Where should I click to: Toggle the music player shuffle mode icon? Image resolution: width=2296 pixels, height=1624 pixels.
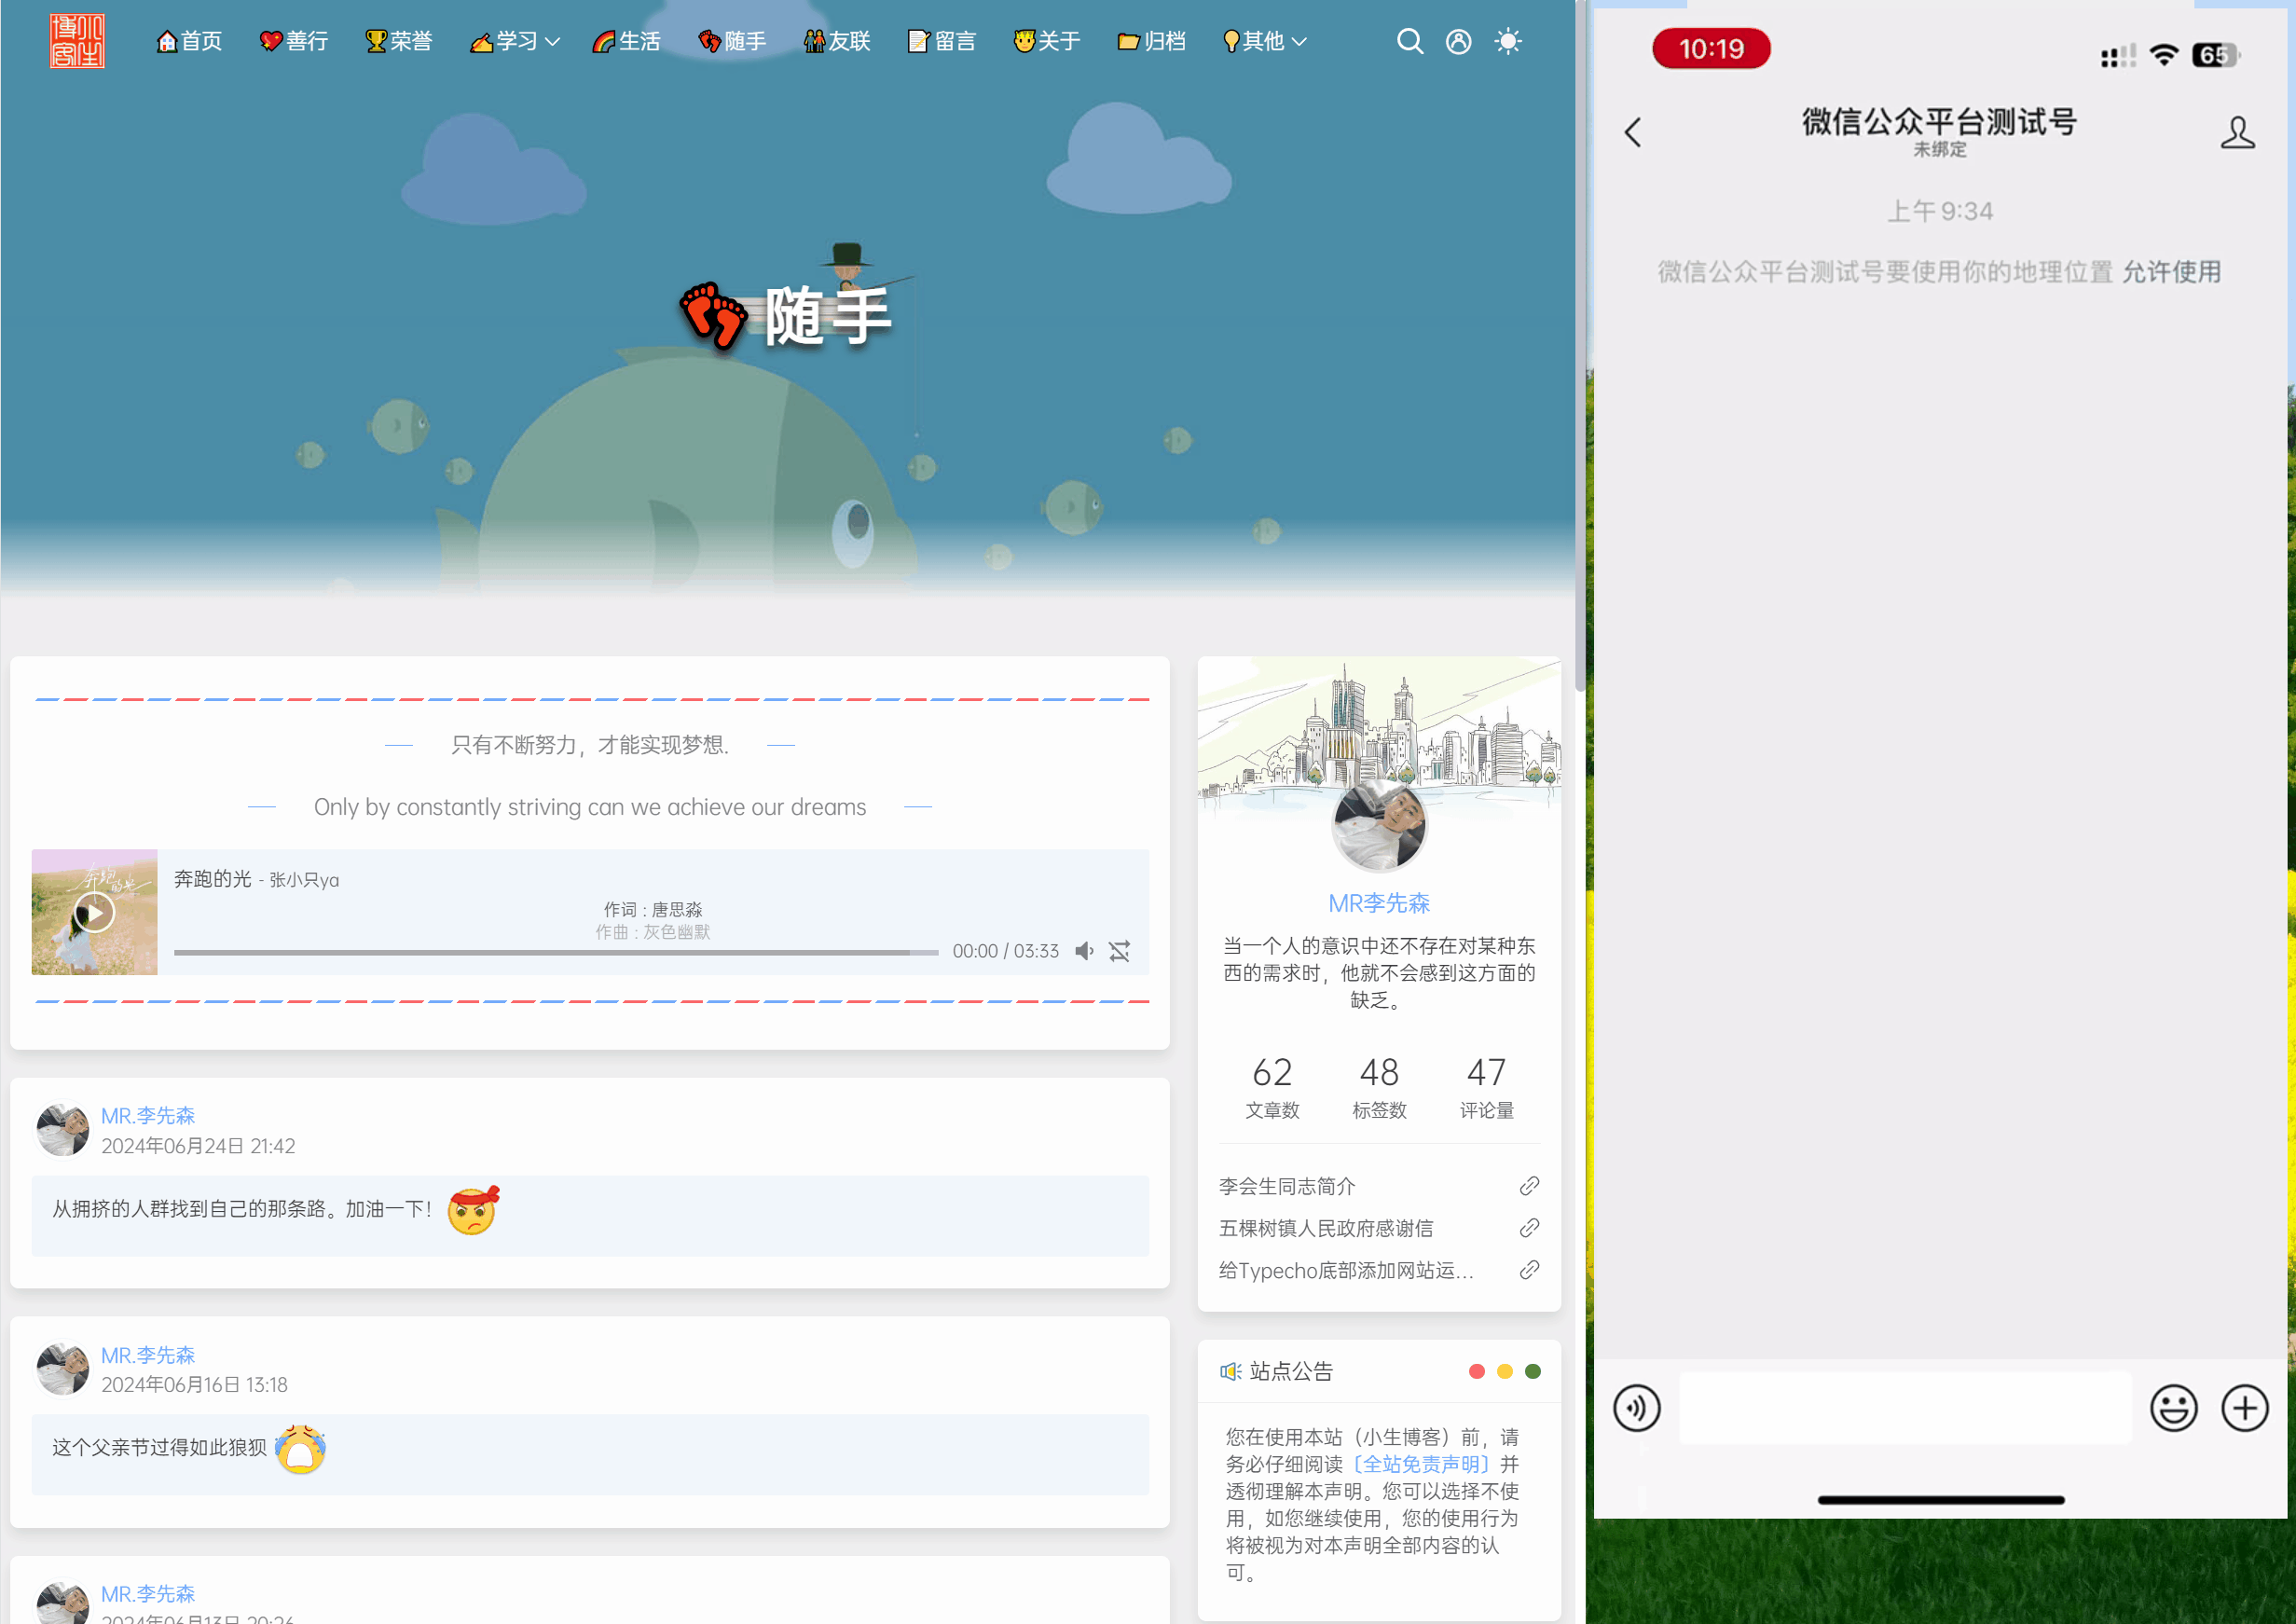[1120, 951]
